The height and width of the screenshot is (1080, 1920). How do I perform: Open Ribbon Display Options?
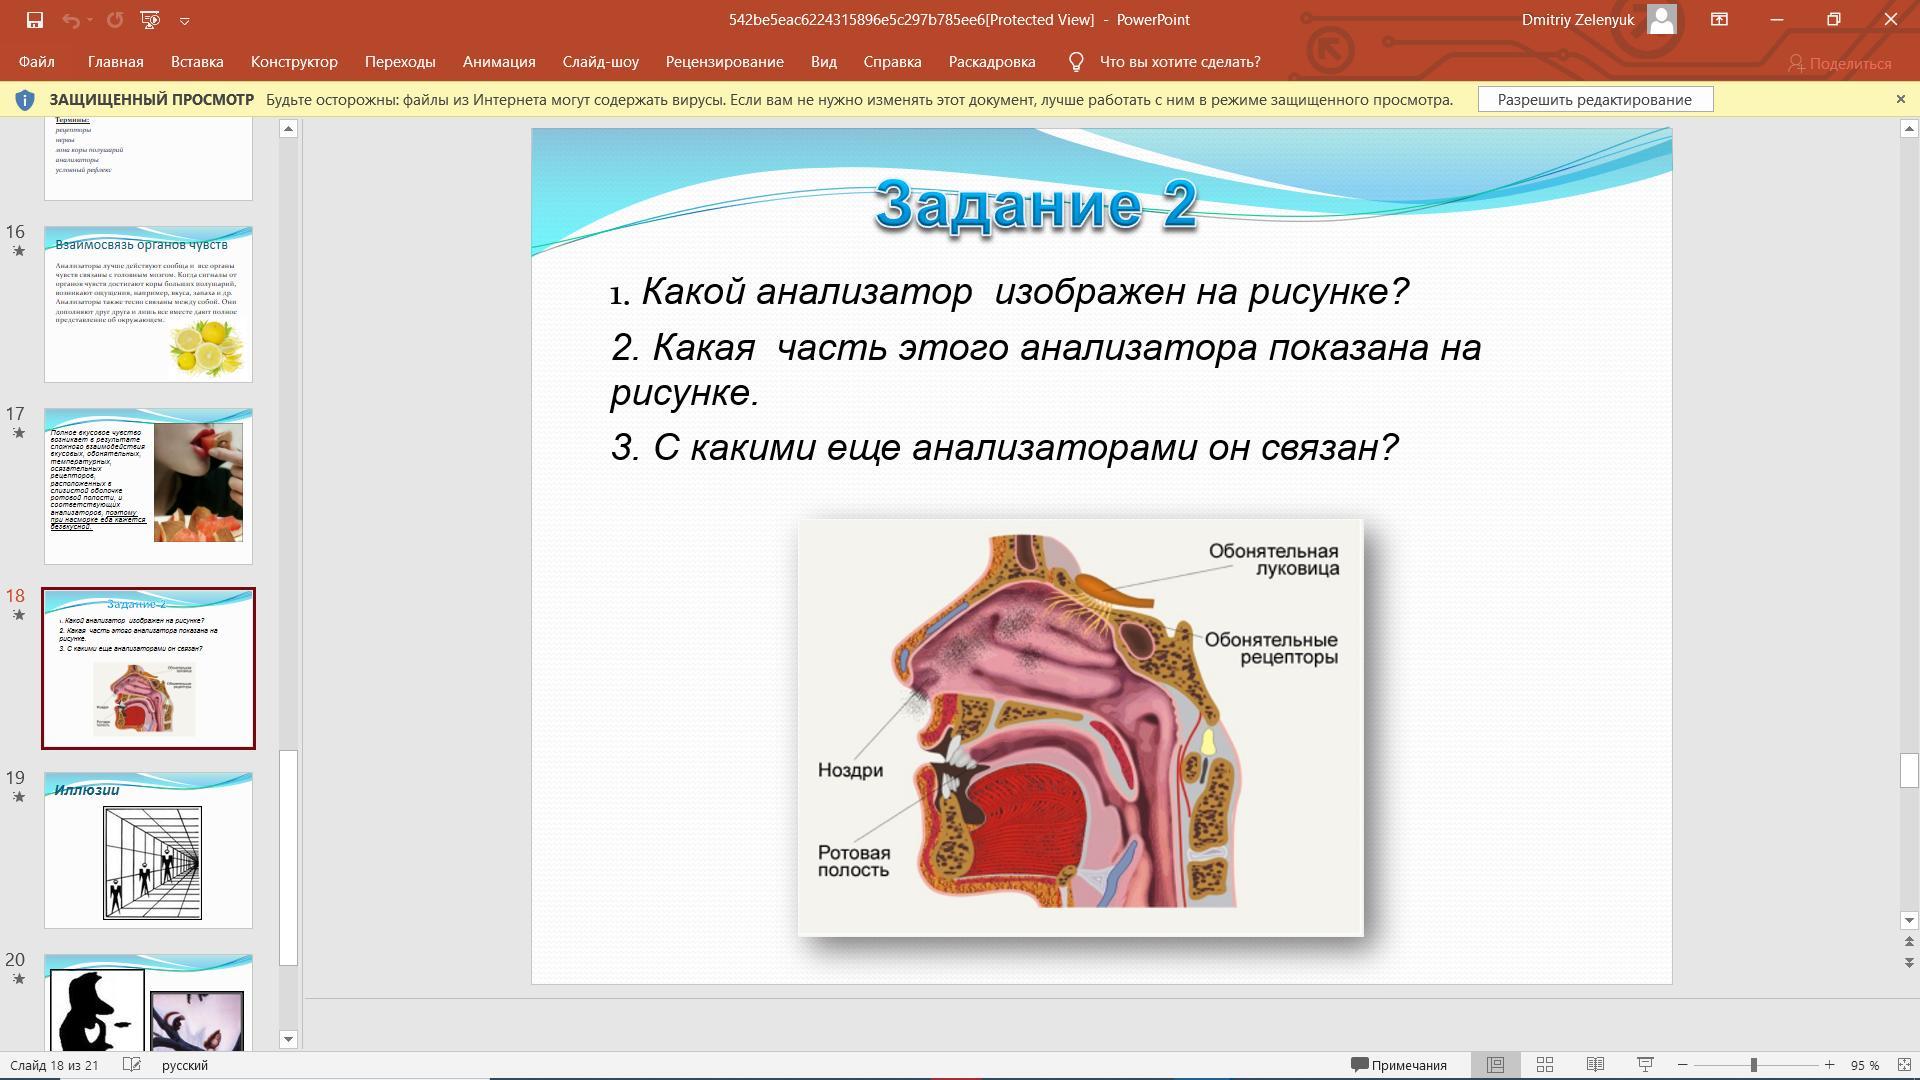[x=1719, y=20]
